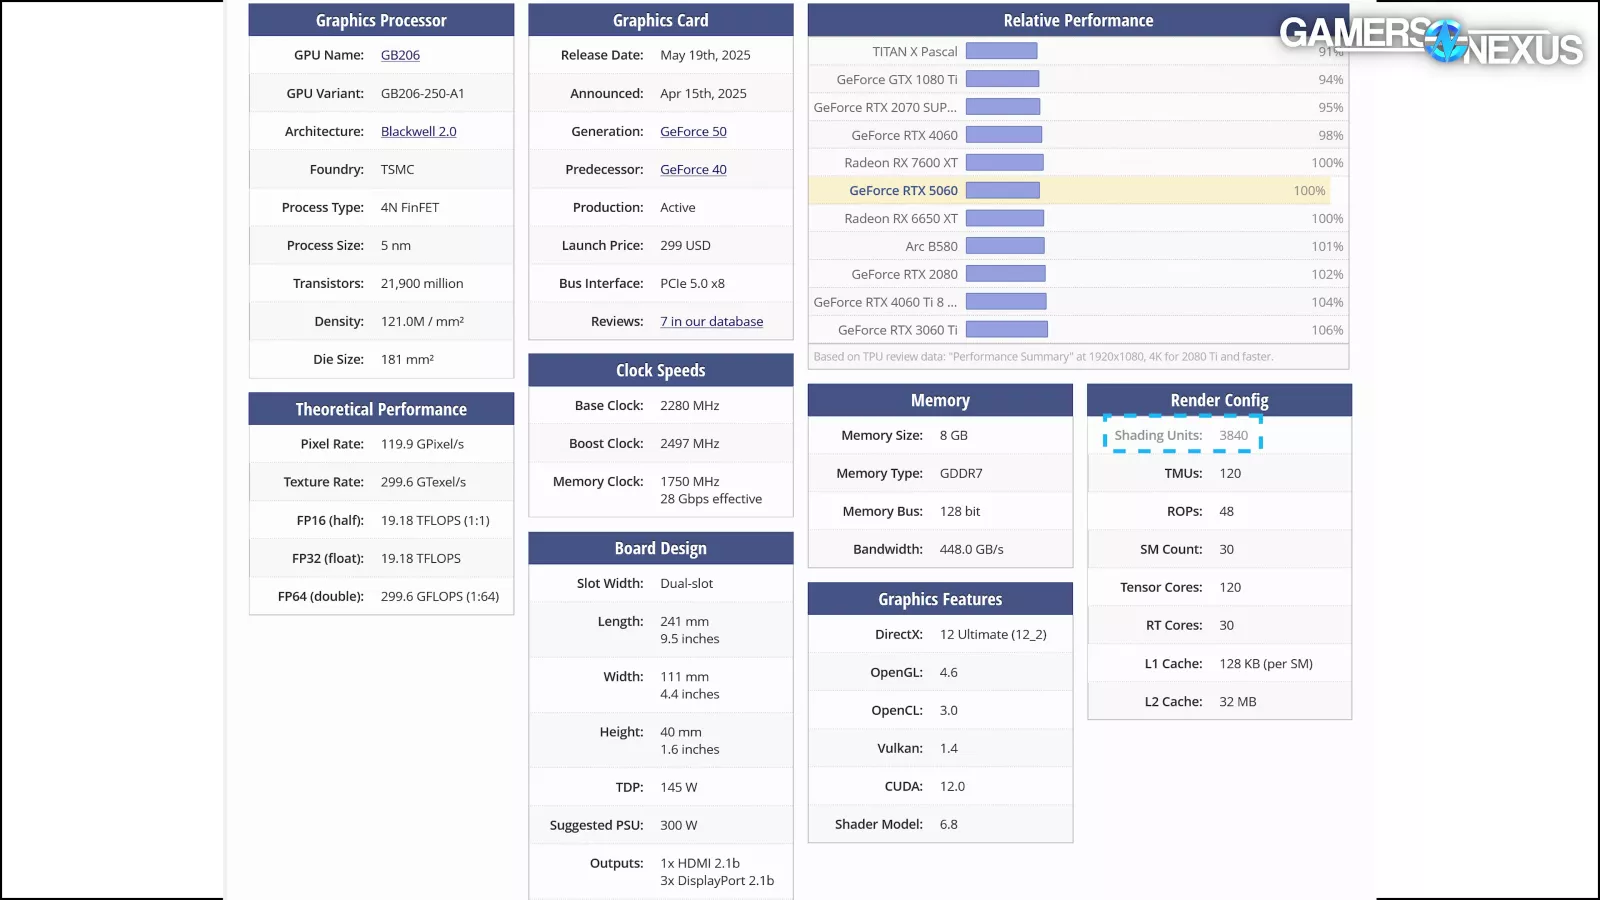Follow the GeForce 50 generation link

[693, 131]
